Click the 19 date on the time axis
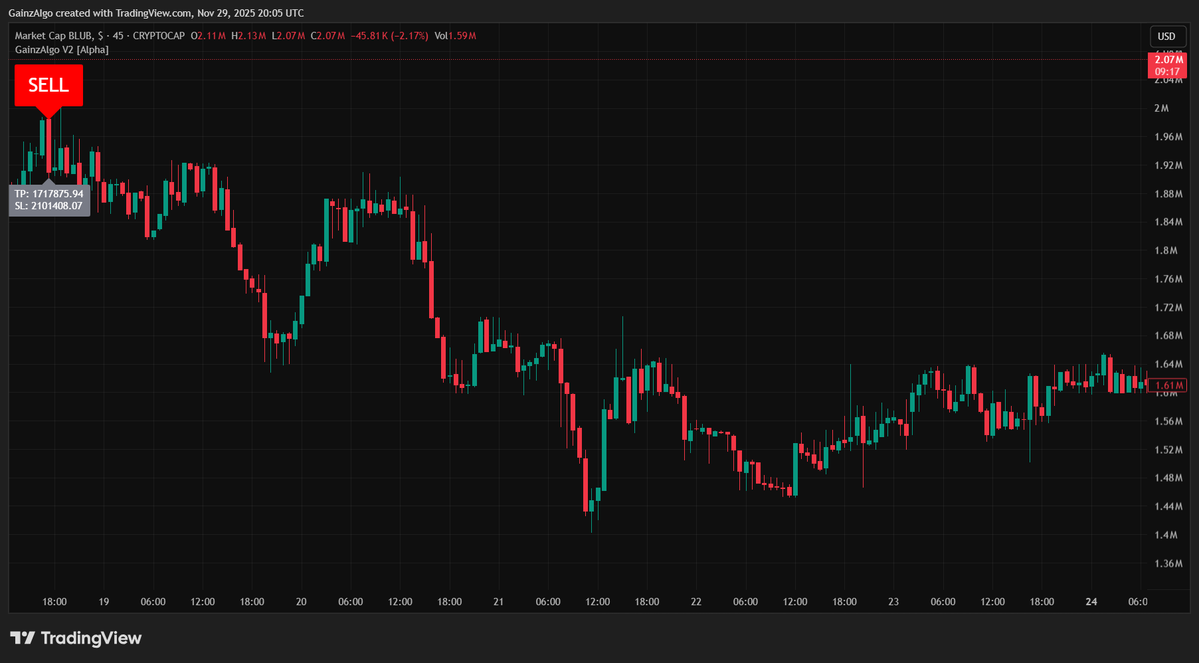1199x663 pixels. 103,602
